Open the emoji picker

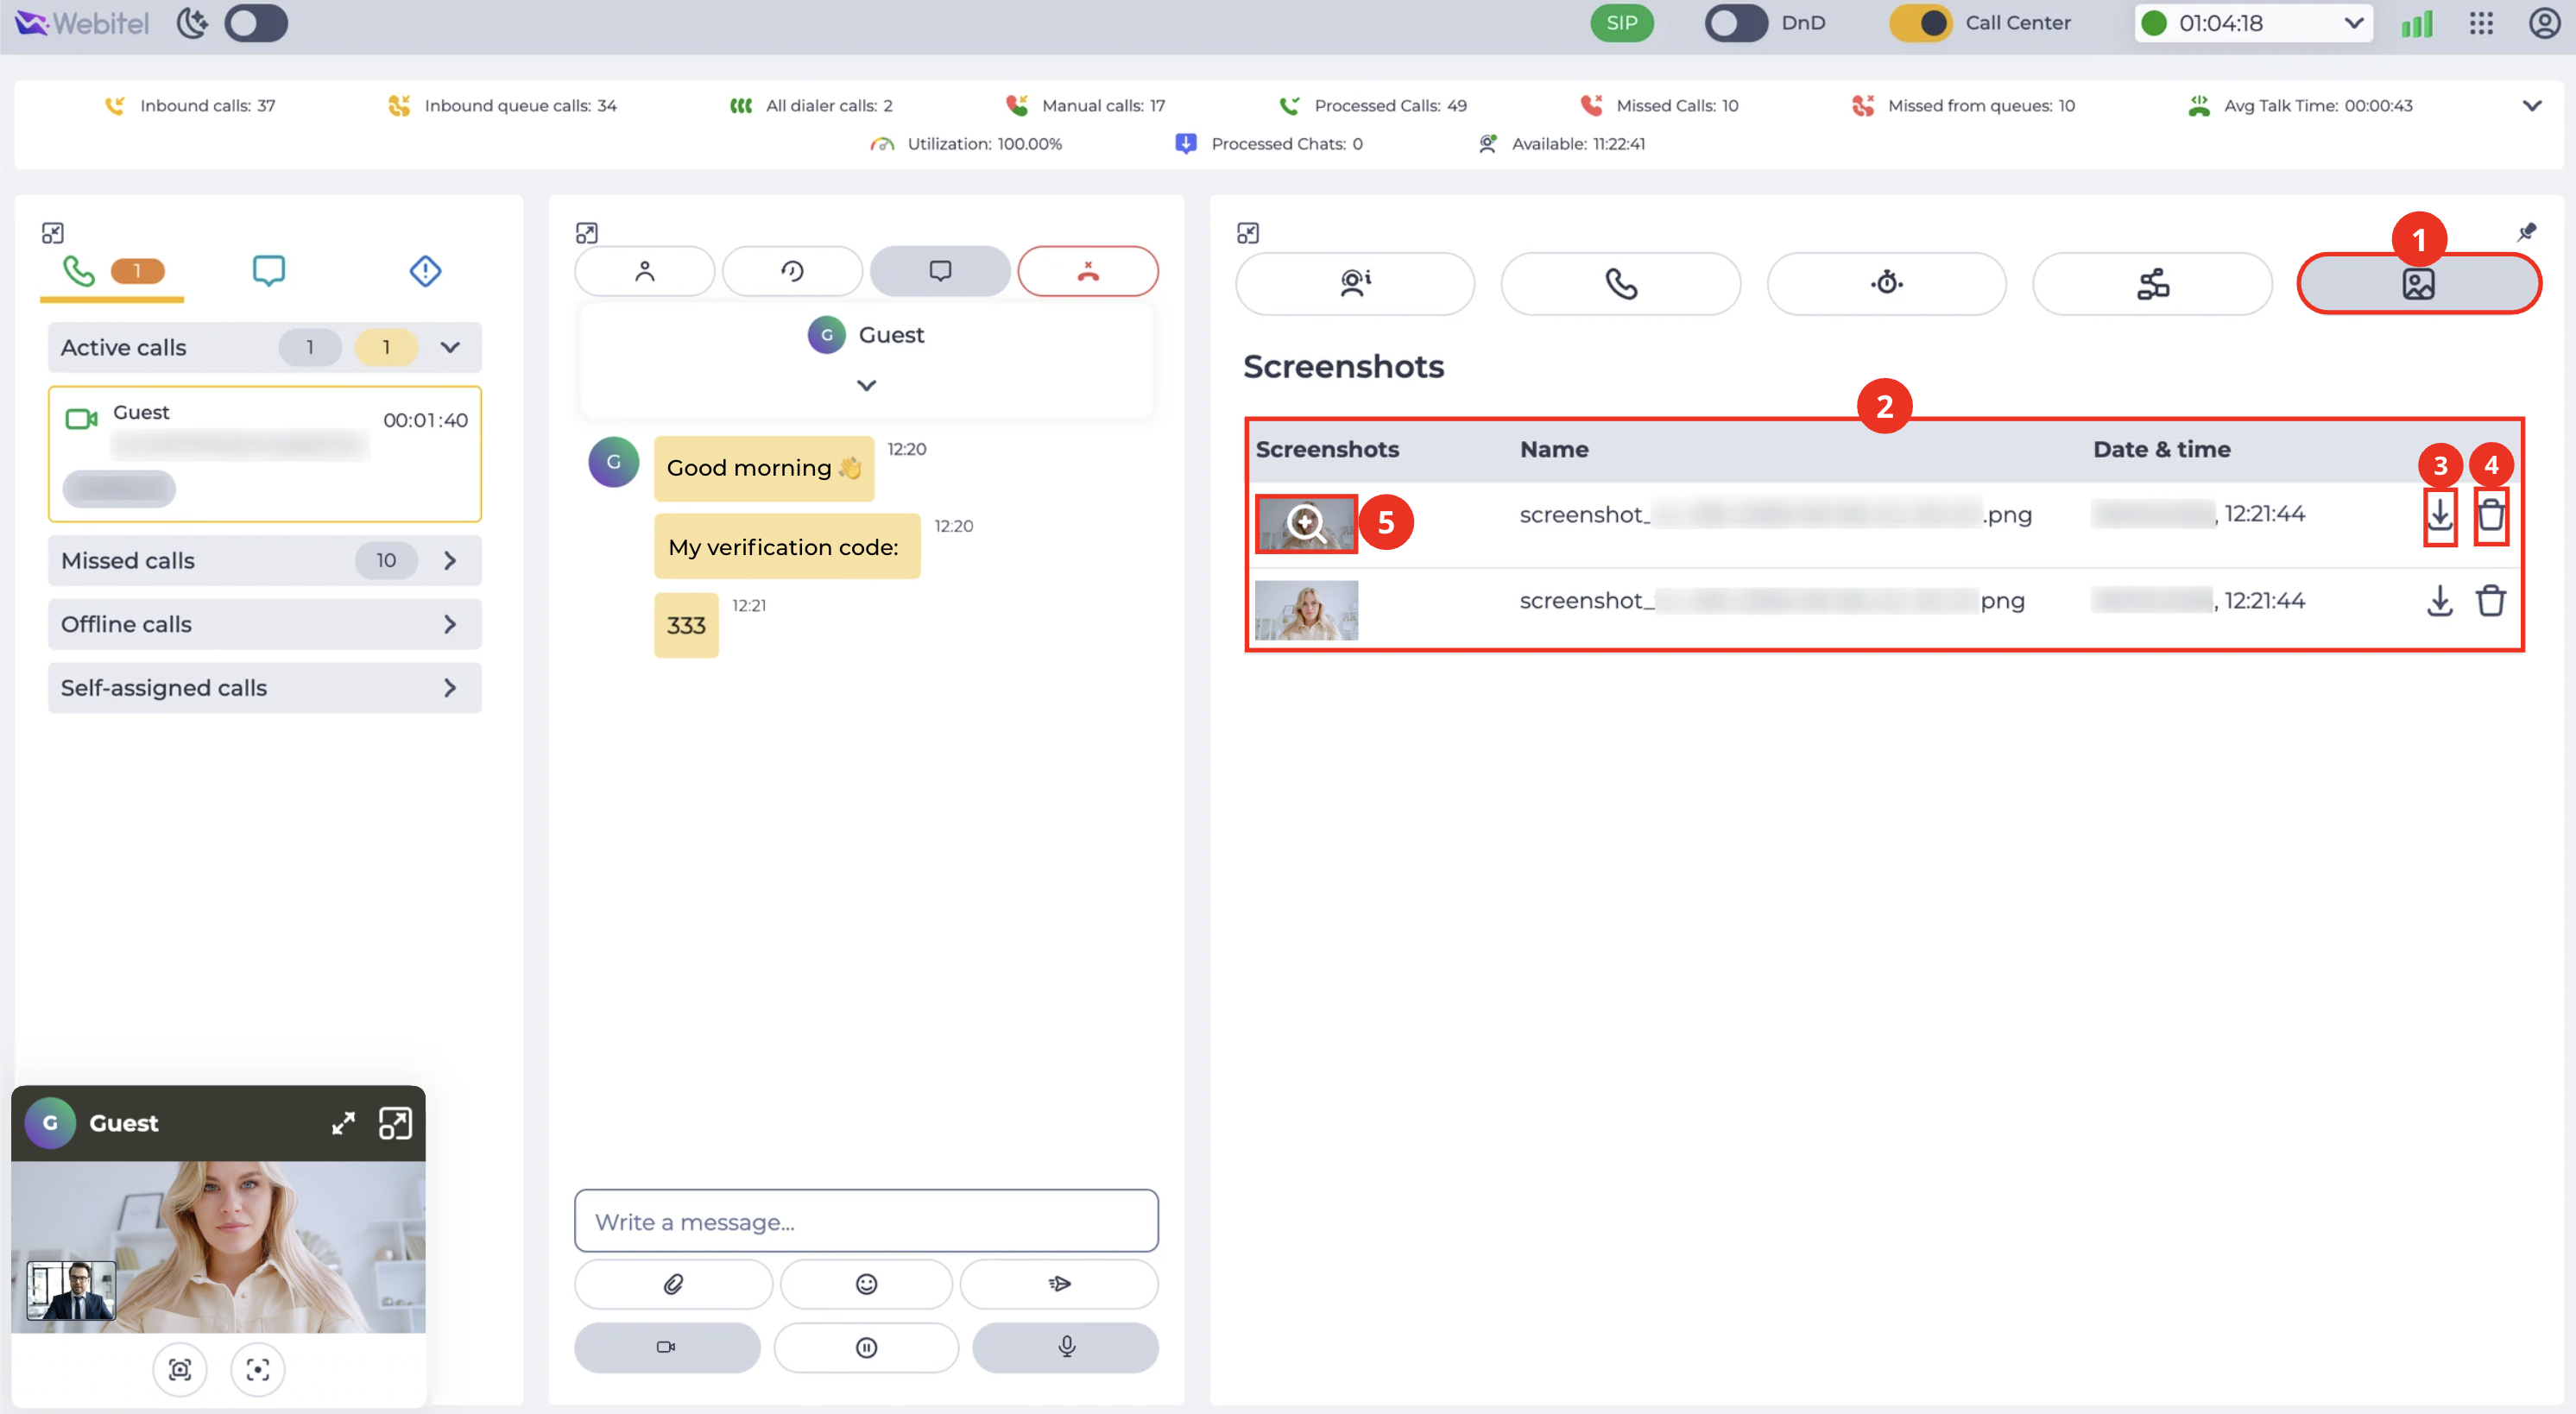(866, 1284)
